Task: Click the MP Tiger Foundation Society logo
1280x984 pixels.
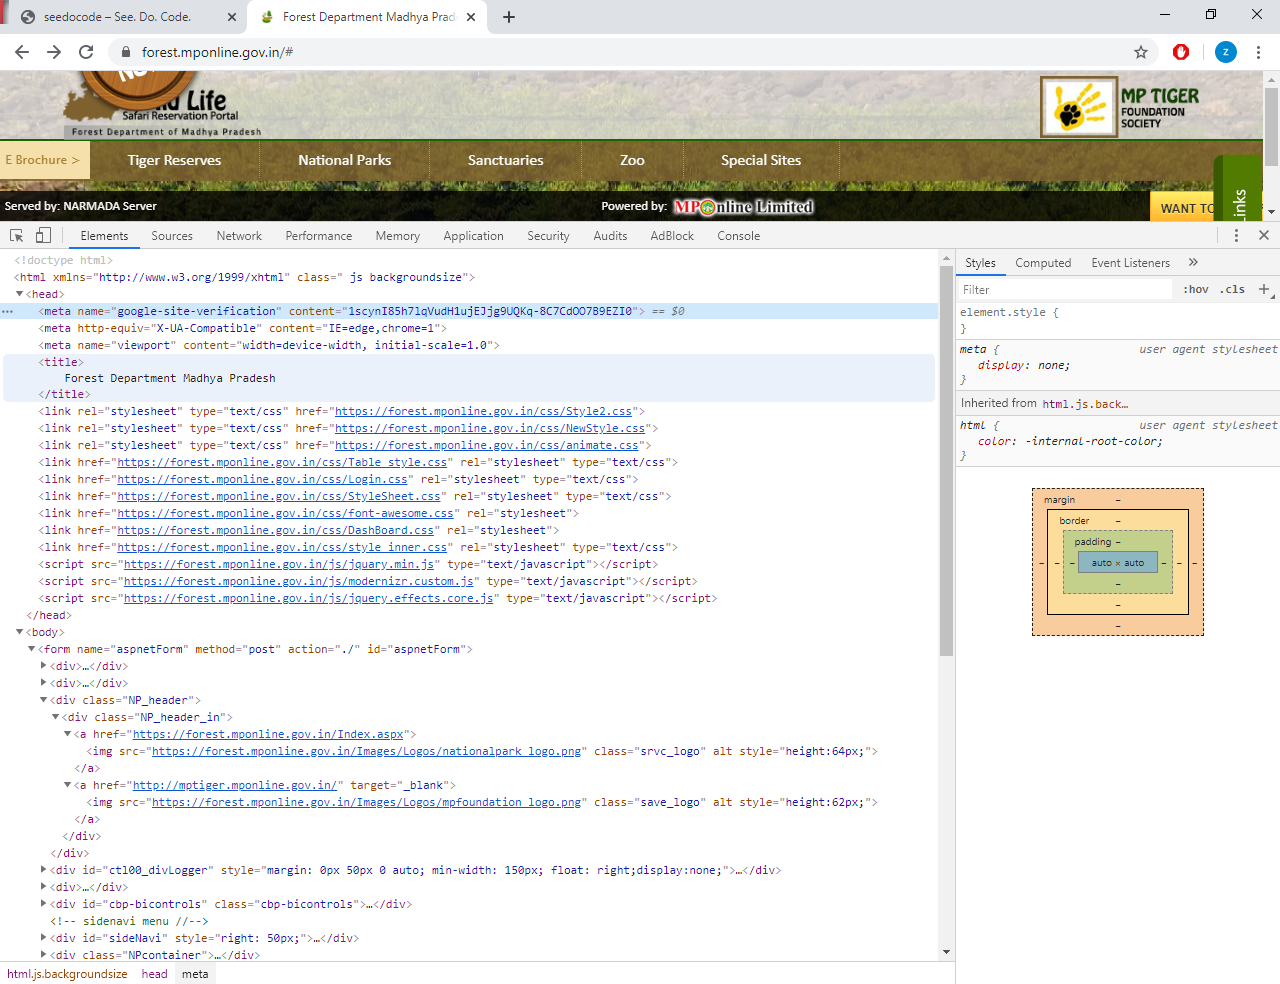Action: pos(1120,107)
